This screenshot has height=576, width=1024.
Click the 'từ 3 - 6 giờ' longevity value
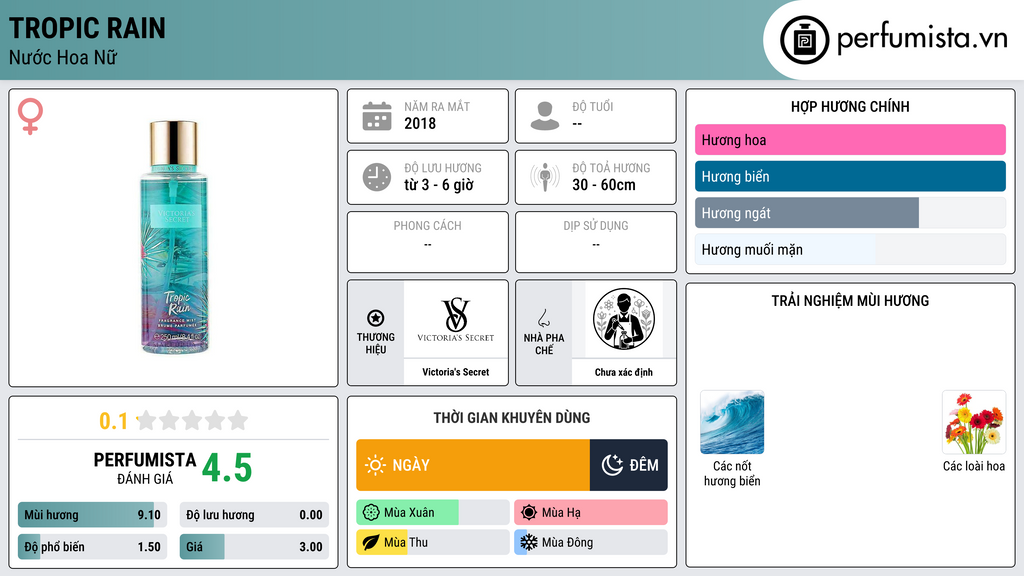(439, 185)
